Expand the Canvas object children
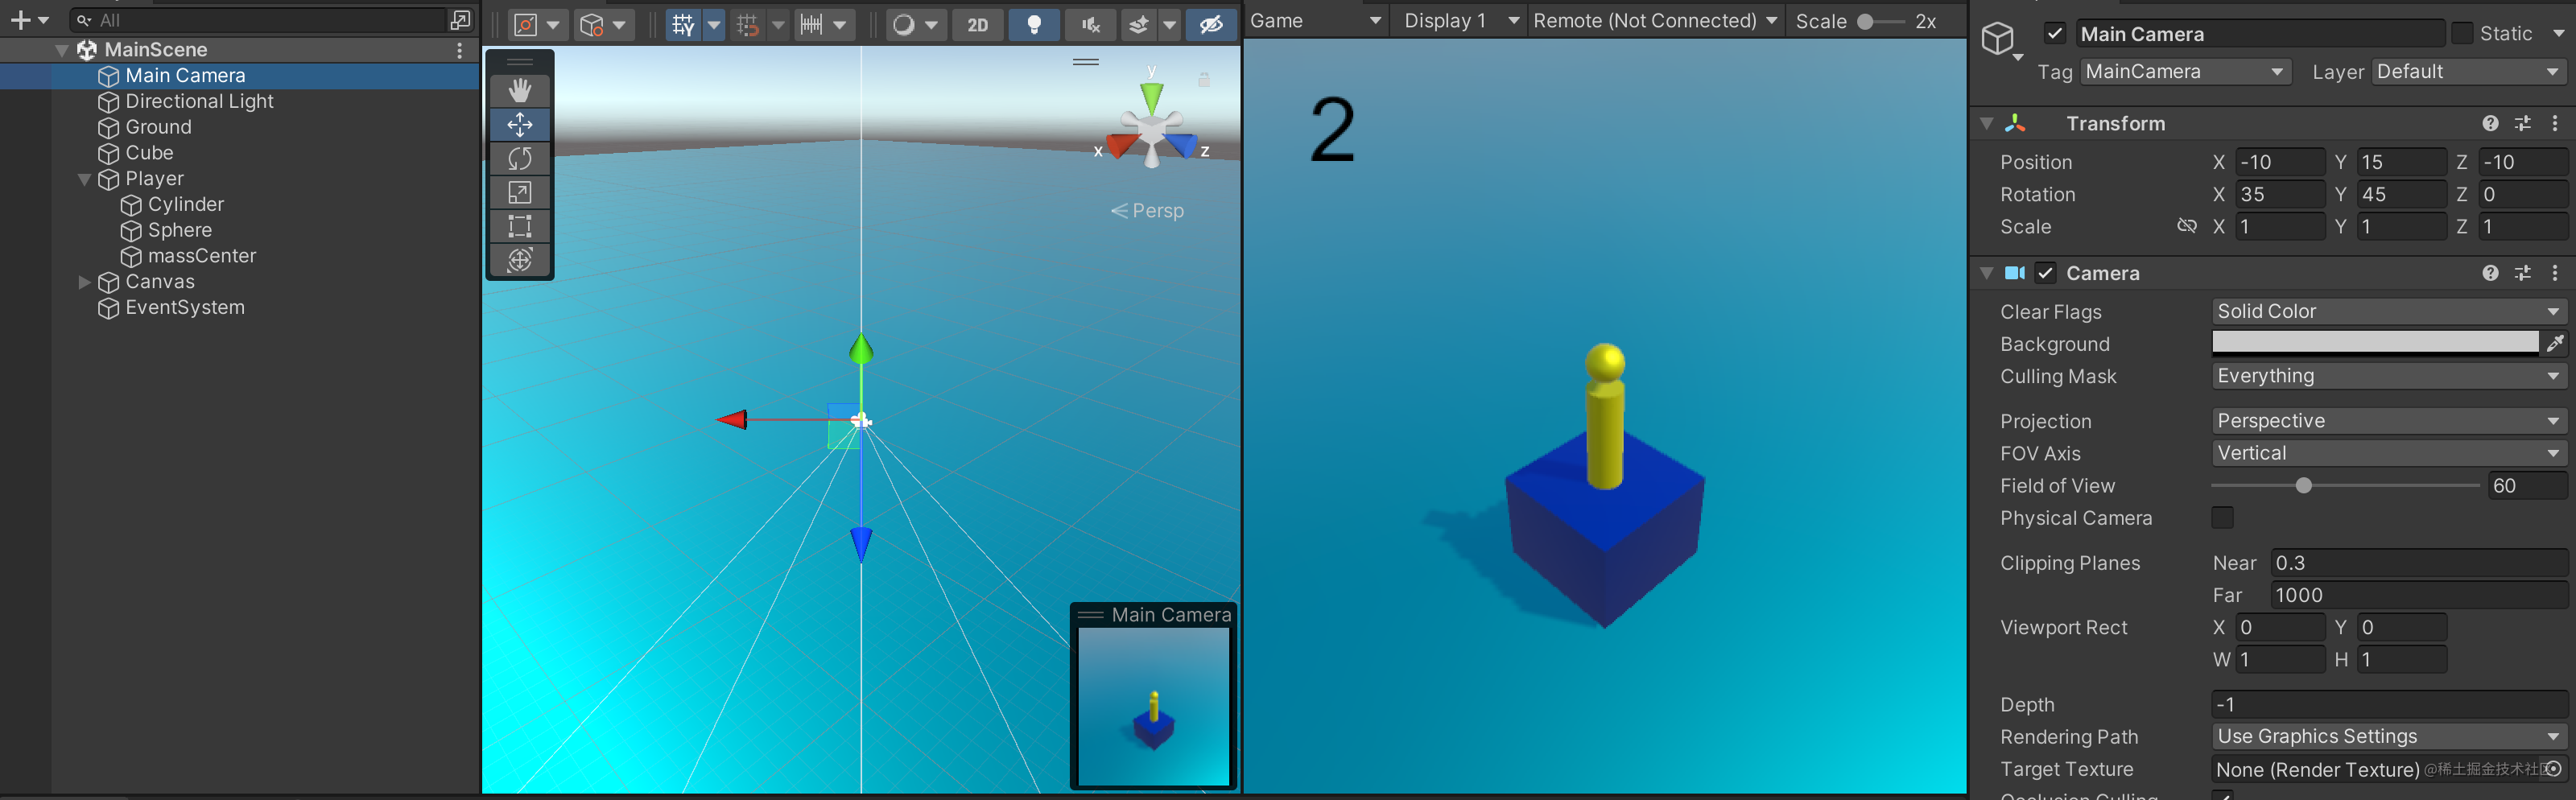The height and width of the screenshot is (800, 2576). tap(85, 282)
